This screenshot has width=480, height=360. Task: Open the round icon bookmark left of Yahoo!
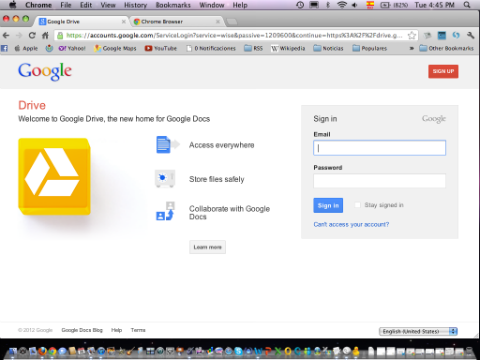[49, 48]
